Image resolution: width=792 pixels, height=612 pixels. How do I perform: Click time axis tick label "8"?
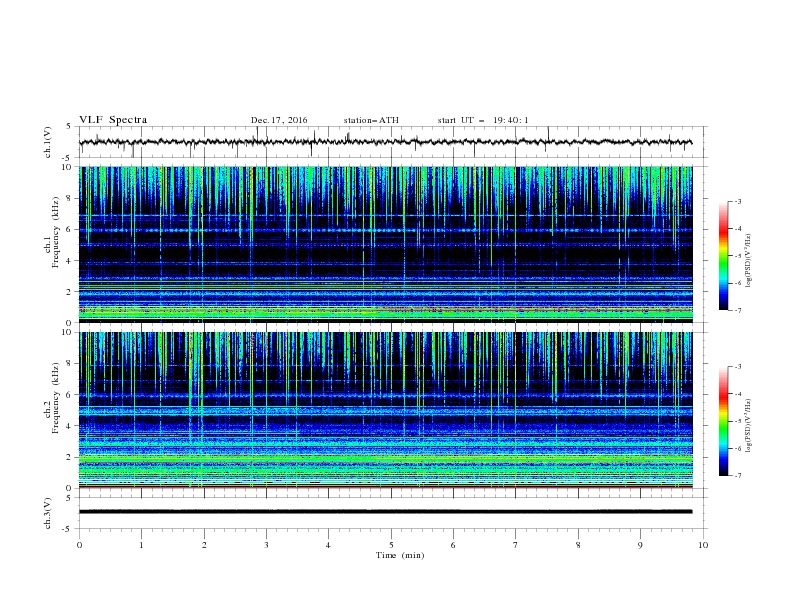coord(578,545)
